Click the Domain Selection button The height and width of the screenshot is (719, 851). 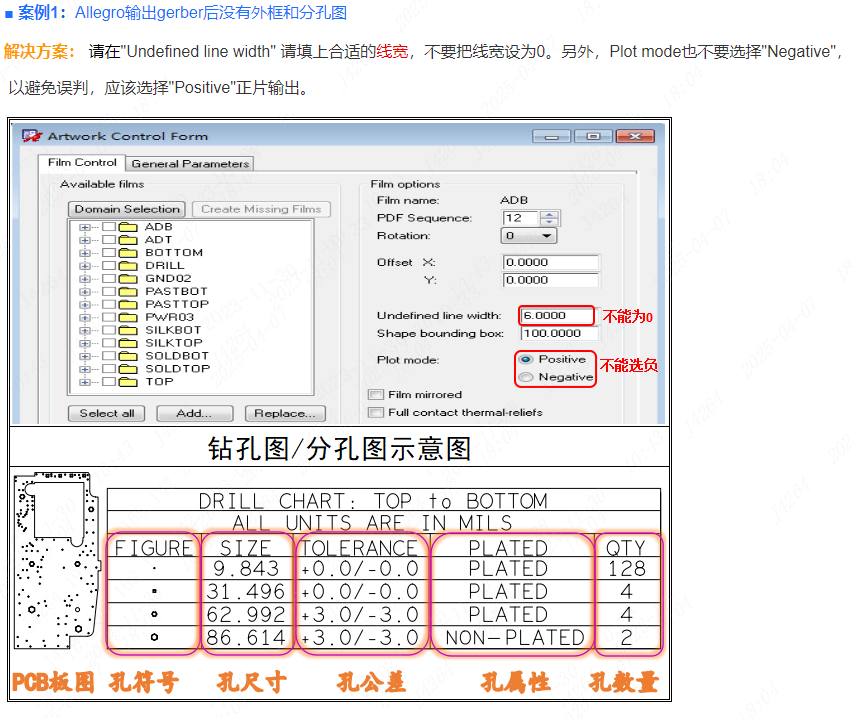click(127, 209)
